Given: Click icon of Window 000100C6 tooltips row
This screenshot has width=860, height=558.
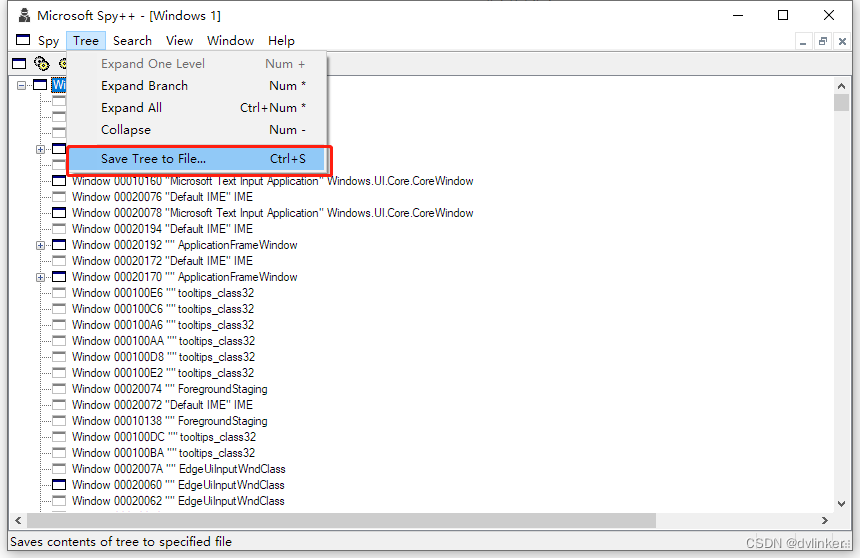Looking at the screenshot, I should click(59, 309).
